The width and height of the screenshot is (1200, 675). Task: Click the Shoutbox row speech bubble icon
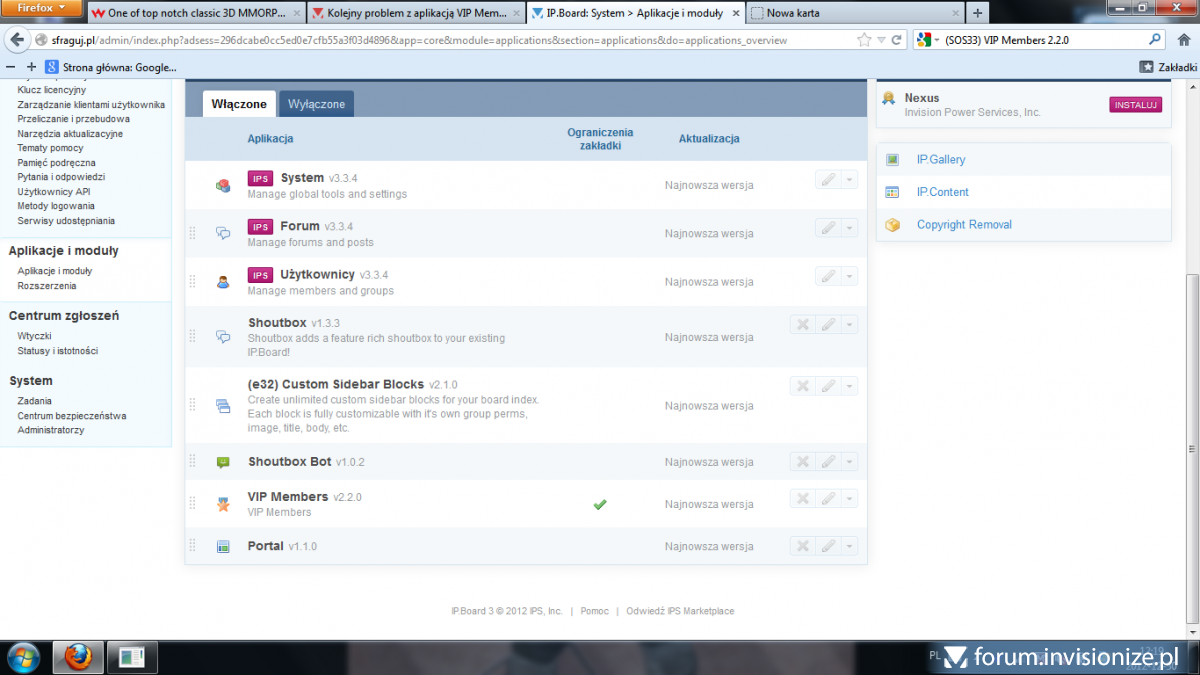(x=223, y=337)
